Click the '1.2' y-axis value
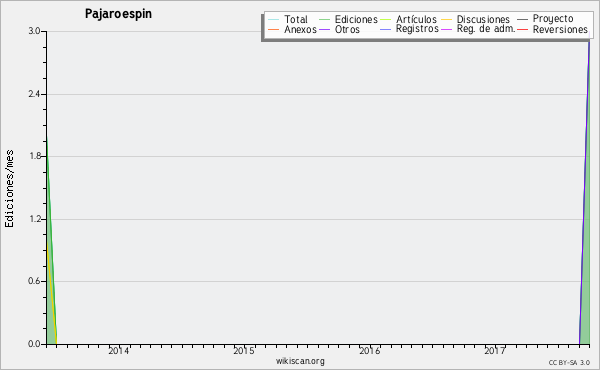600x370 pixels. click(34, 219)
